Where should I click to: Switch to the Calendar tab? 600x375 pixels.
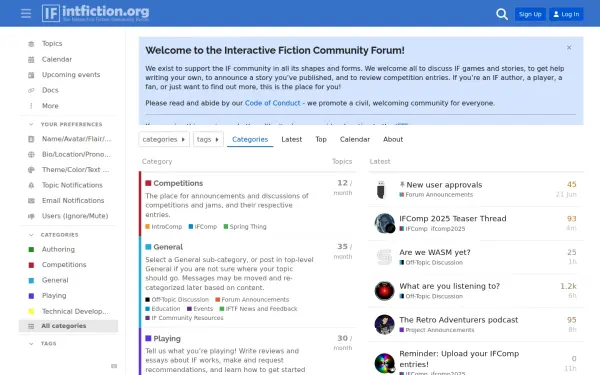(x=355, y=139)
